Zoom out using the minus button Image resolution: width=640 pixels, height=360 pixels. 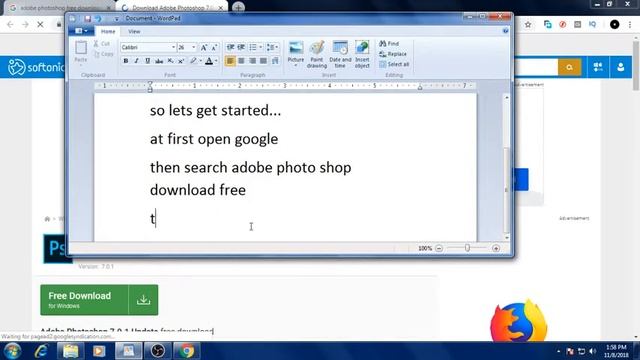click(x=439, y=248)
